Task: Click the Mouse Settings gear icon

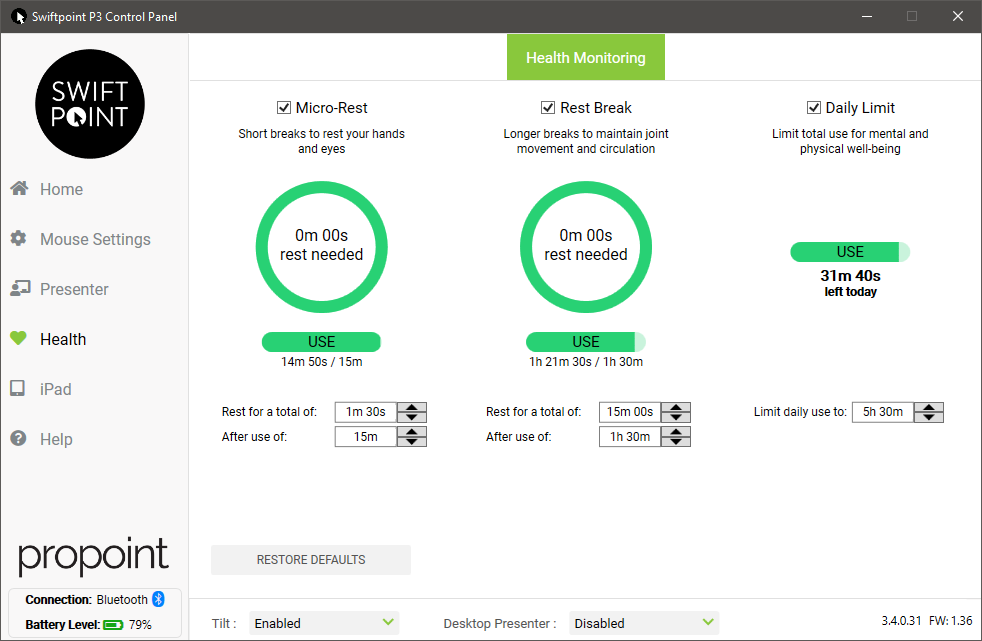Action: pyautogui.click(x=18, y=238)
